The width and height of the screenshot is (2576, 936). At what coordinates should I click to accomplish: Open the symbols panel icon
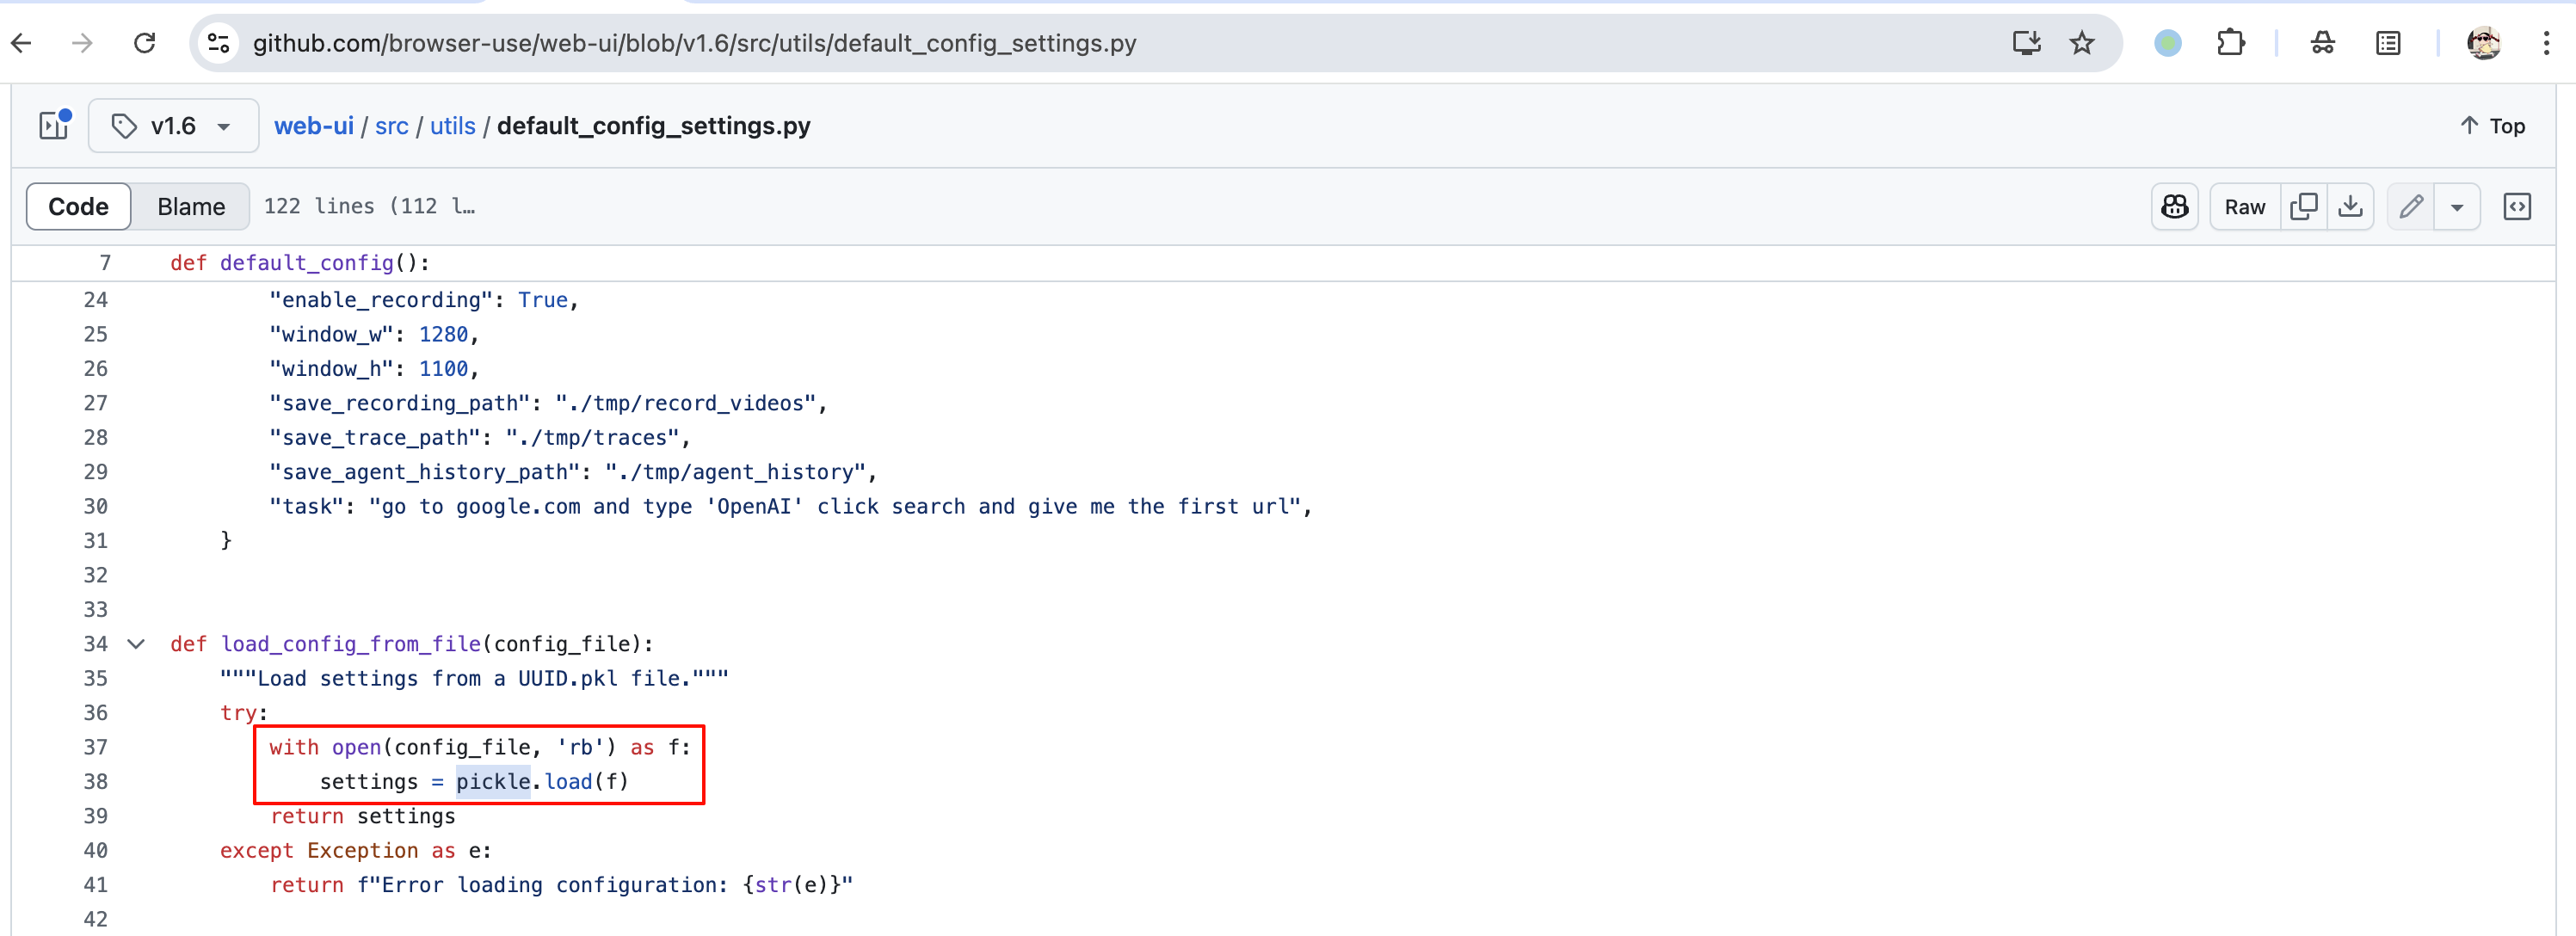pos(2516,207)
